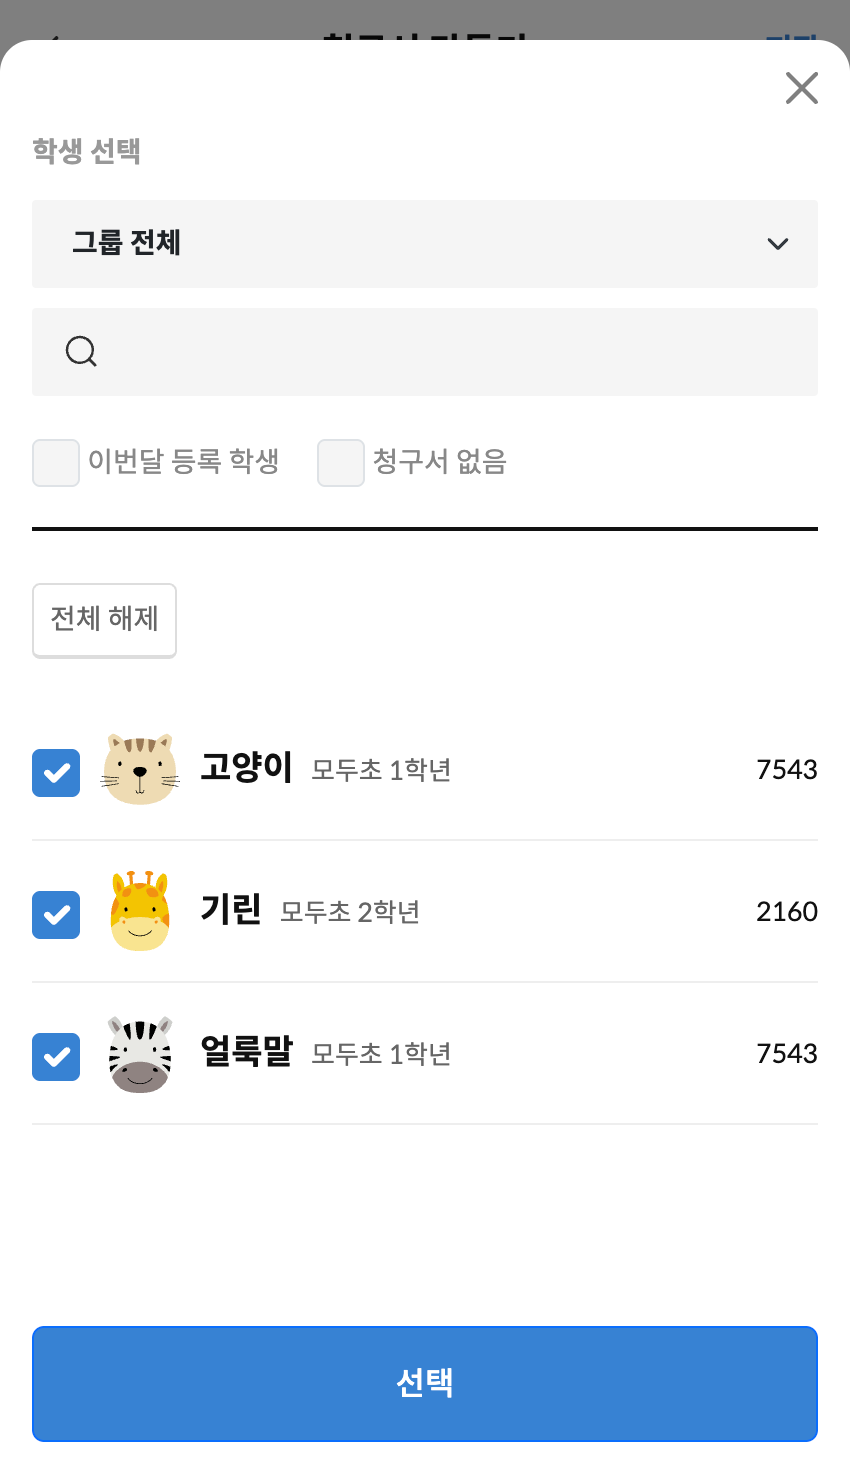
Task: Uncheck the 기린 student checkbox
Action: pos(56,914)
